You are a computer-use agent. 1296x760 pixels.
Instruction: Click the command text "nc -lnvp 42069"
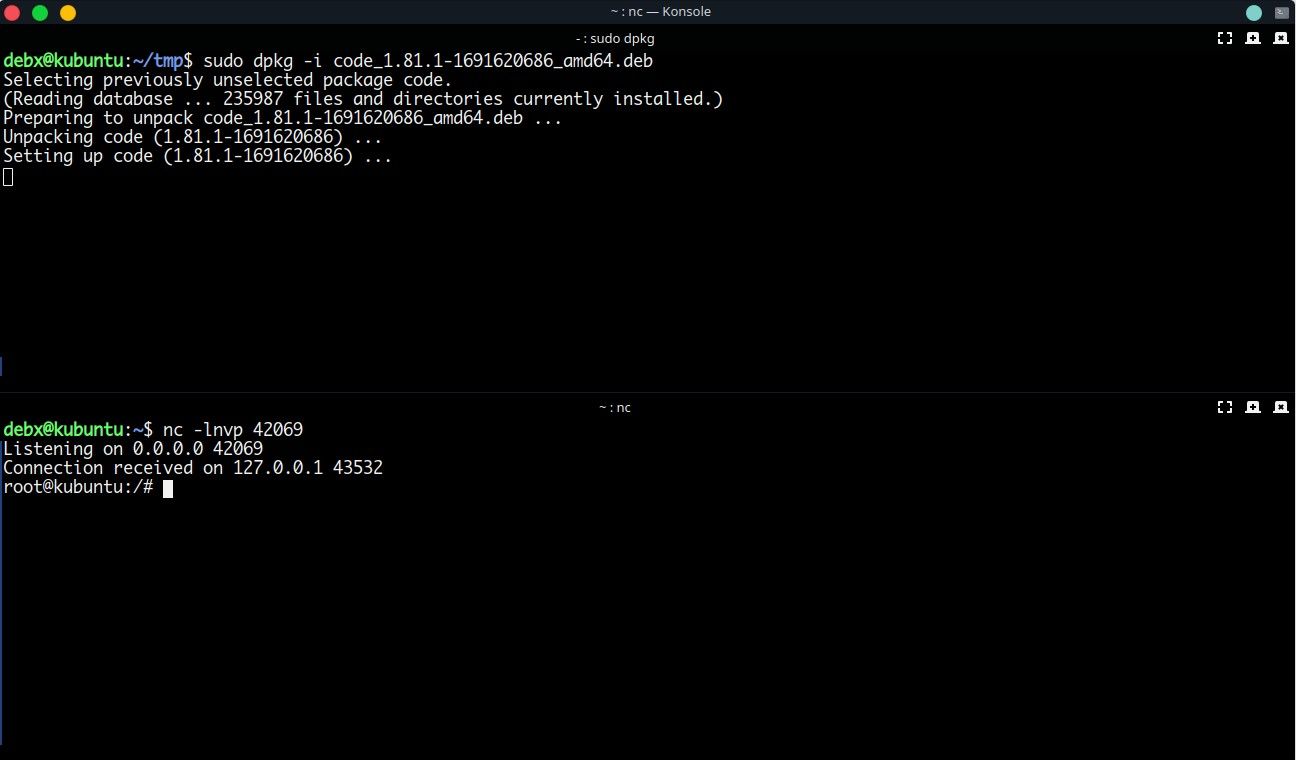pos(233,429)
